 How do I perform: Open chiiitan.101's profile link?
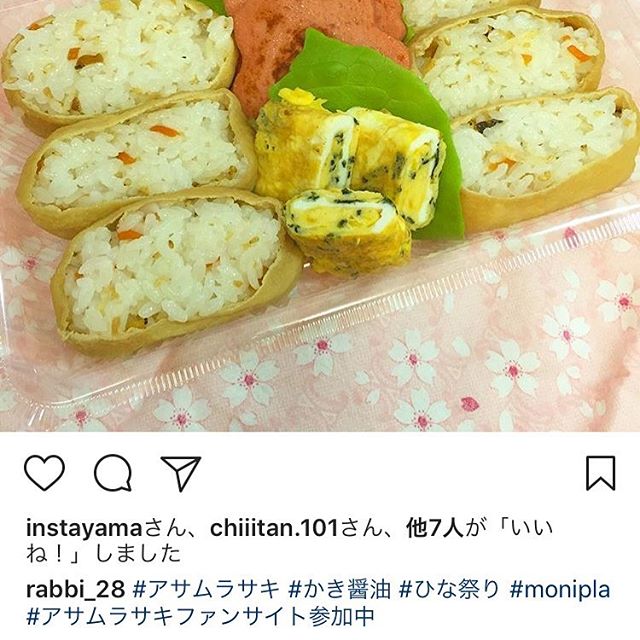pyautogui.click(x=274, y=528)
